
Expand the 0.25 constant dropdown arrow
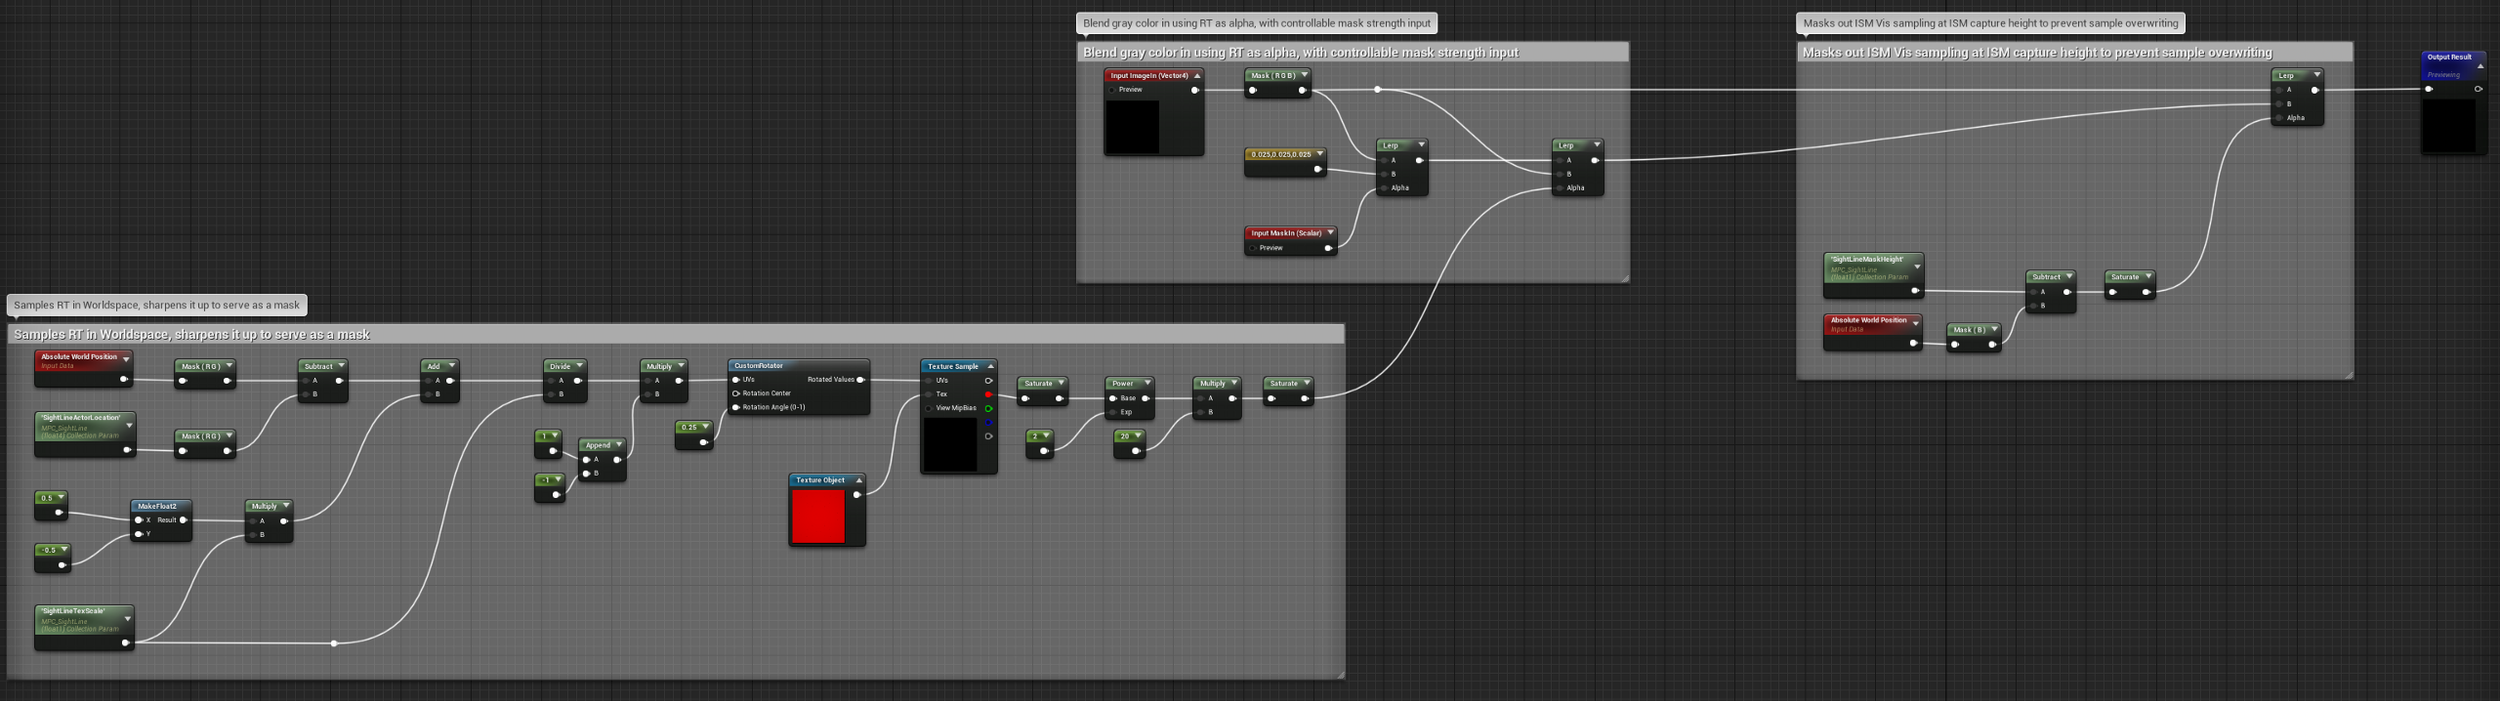pos(705,427)
